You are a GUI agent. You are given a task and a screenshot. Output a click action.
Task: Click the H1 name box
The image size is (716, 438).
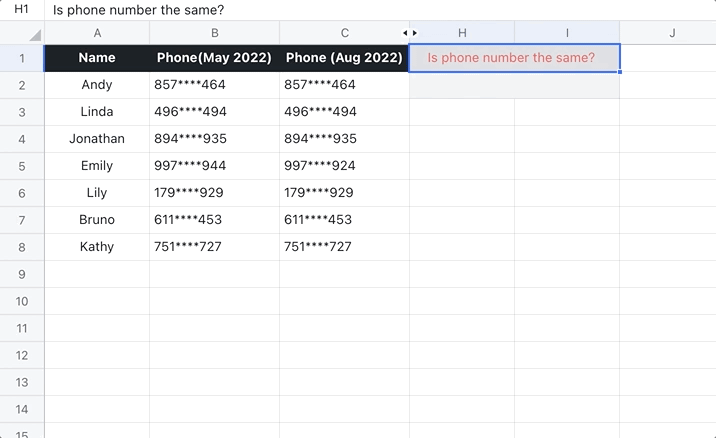tap(21, 10)
